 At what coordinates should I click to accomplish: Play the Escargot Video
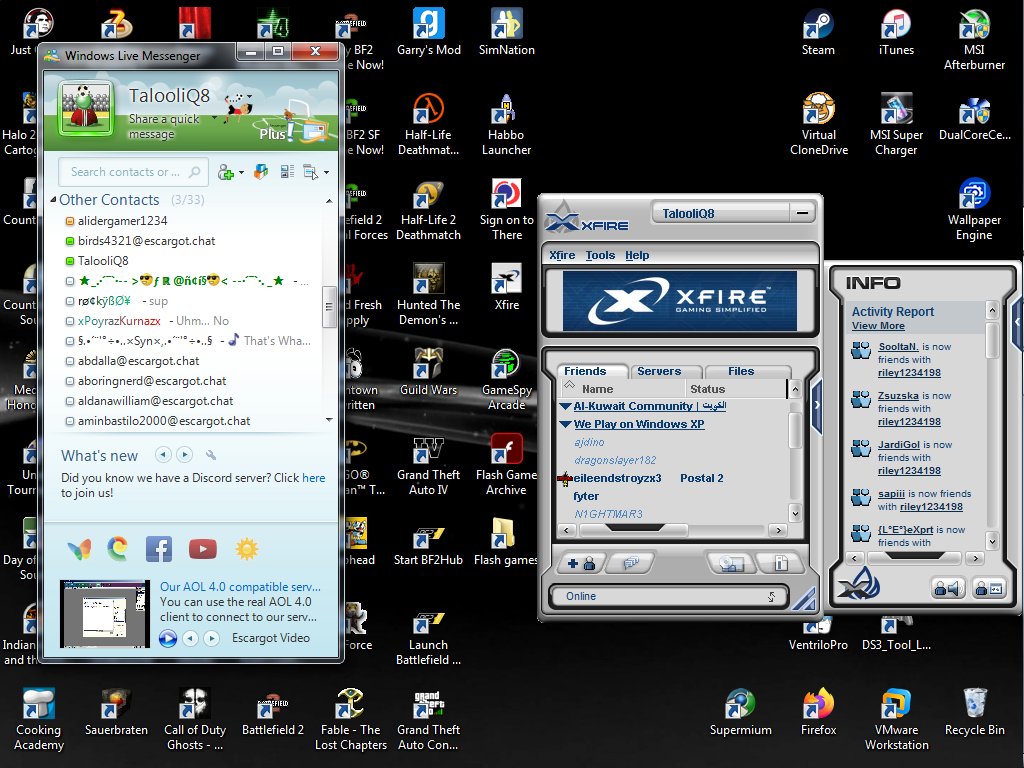coord(168,638)
